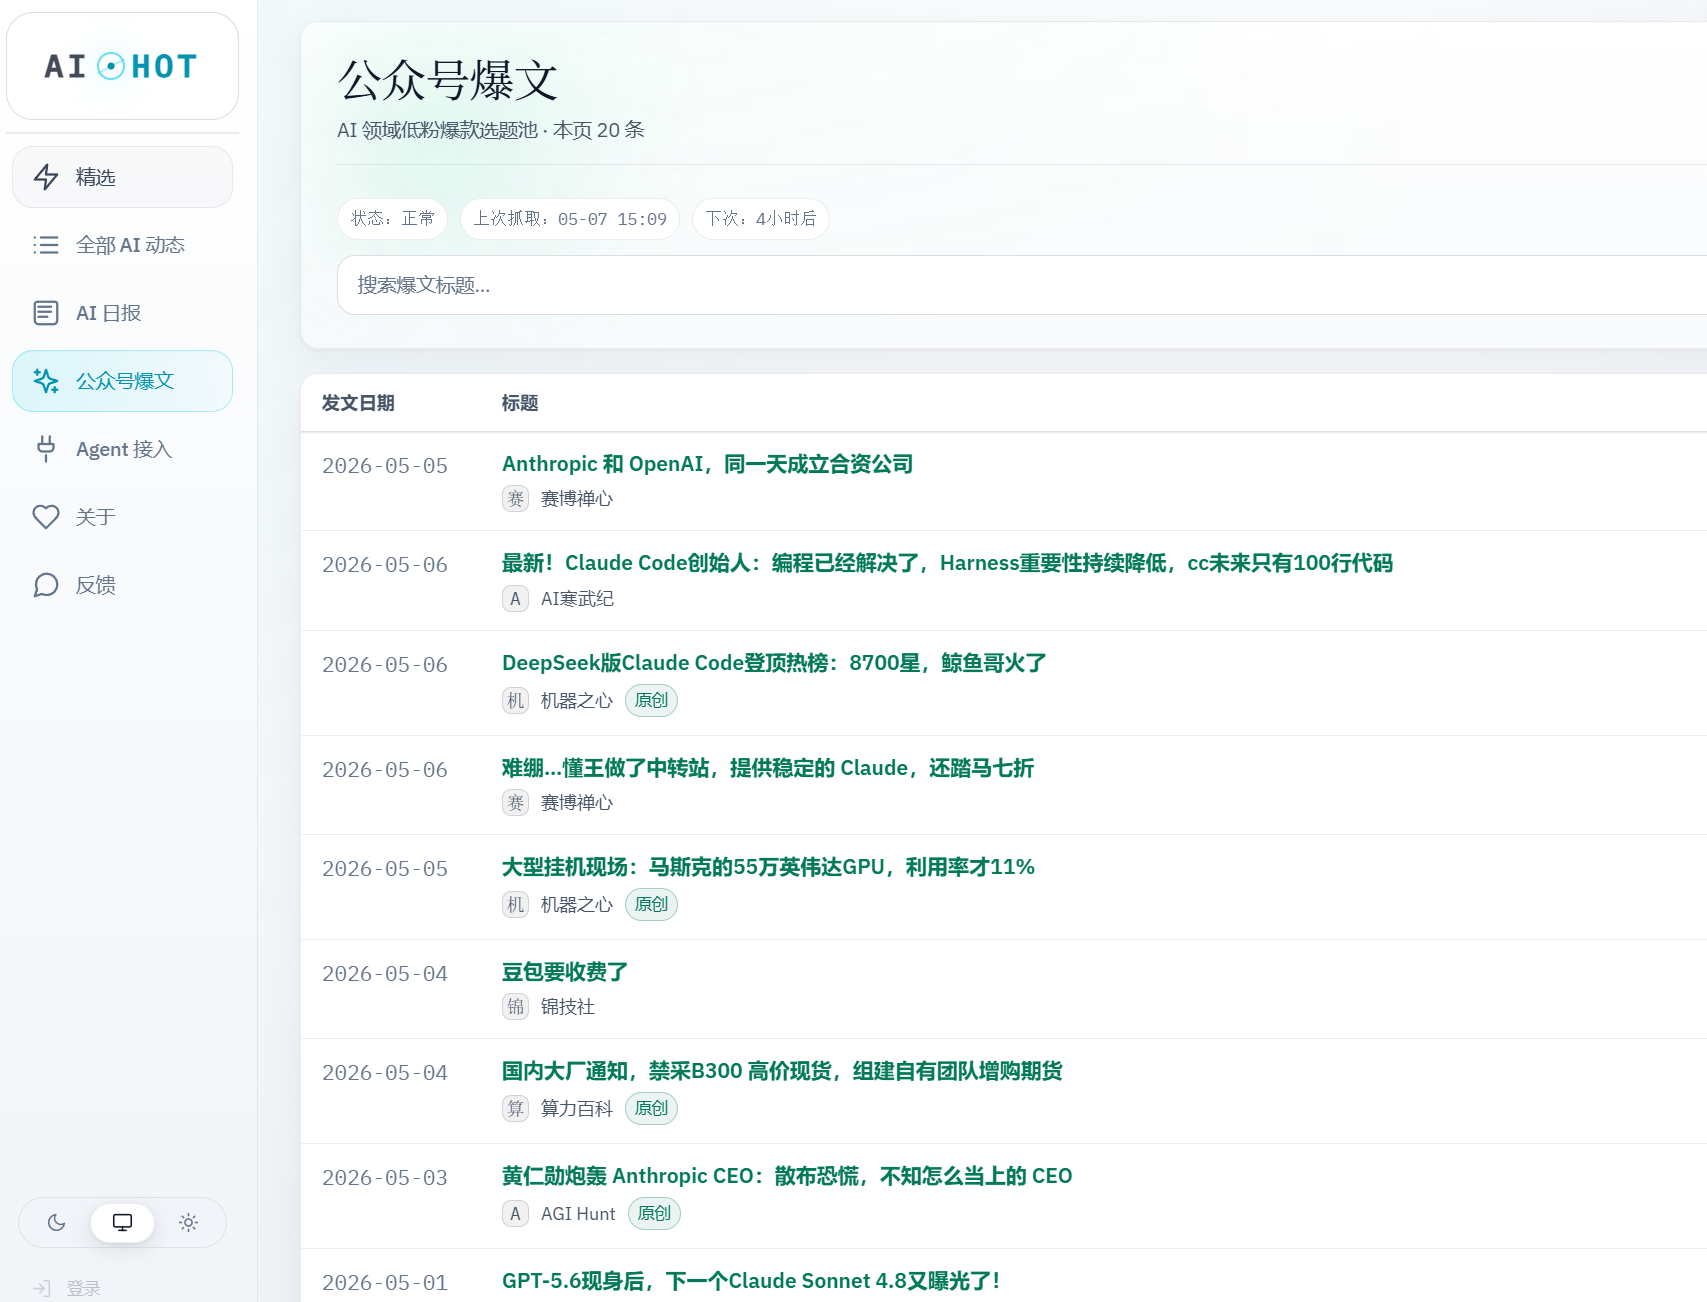This screenshot has height=1302, width=1707.
Task: Open article 难绷...懂王做了中转站
Action: pos(768,768)
